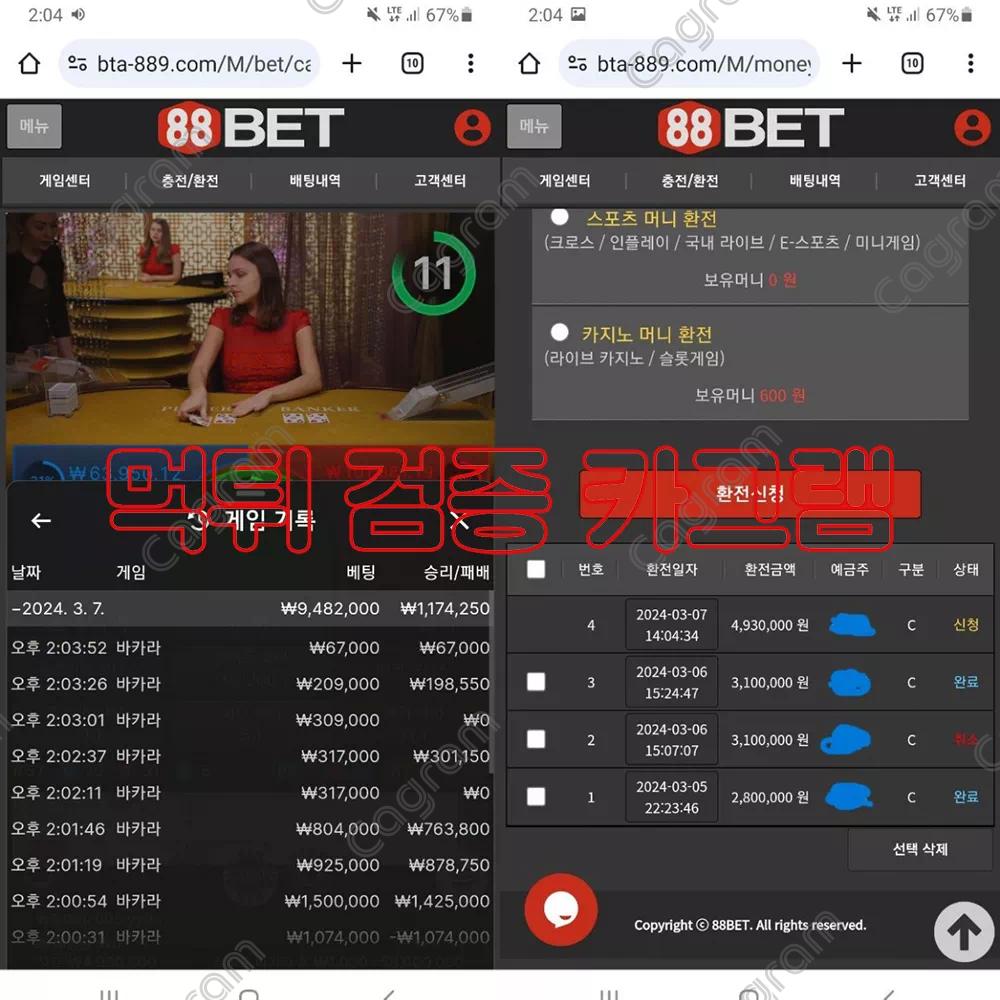Check the select-all box in table header
This screenshot has width=1000, height=1000.
click(x=537, y=569)
